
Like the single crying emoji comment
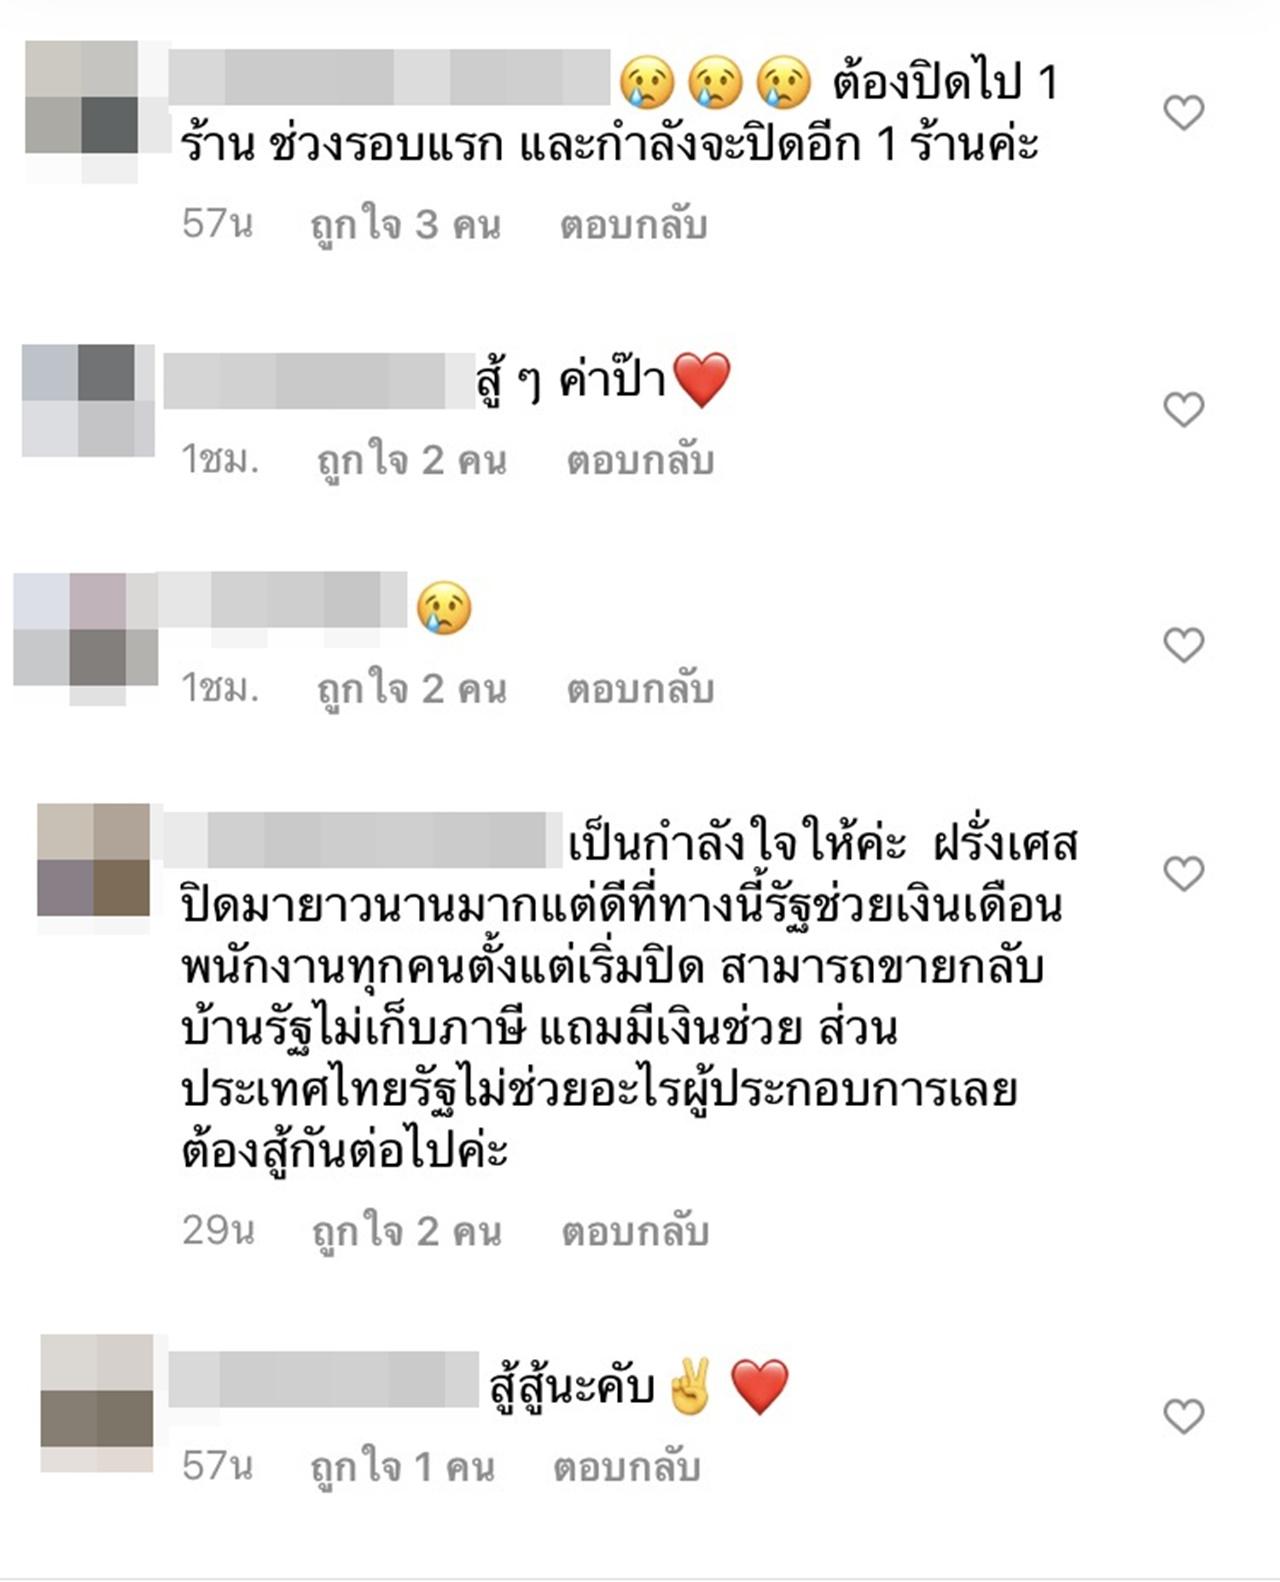(x=1184, y=645)
